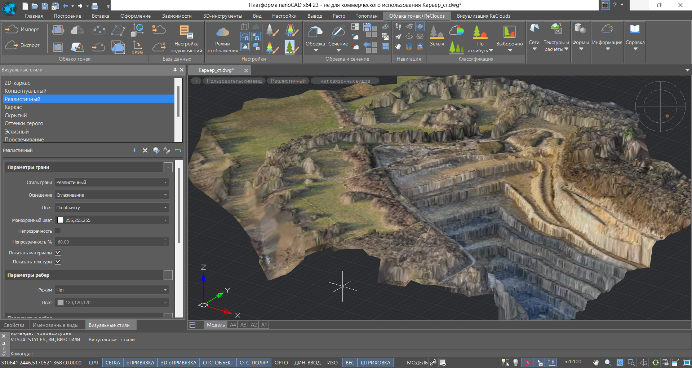Image resolution: width=692 pixels, height=368 pixels.
Task: Click the apply-style sphere icon in visual styles panel
Action: coord(156,150)
